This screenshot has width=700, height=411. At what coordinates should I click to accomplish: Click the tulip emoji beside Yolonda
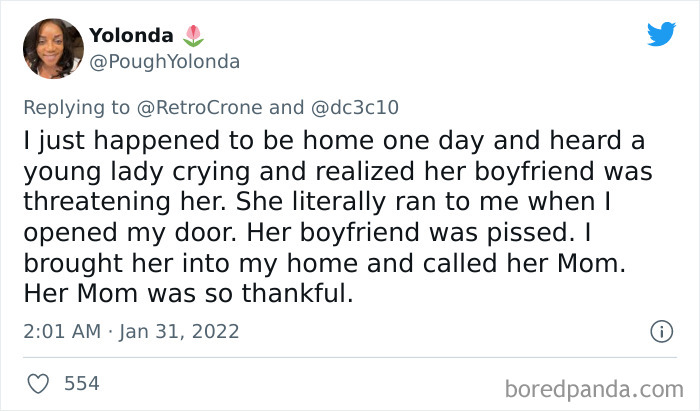point(193,36)
